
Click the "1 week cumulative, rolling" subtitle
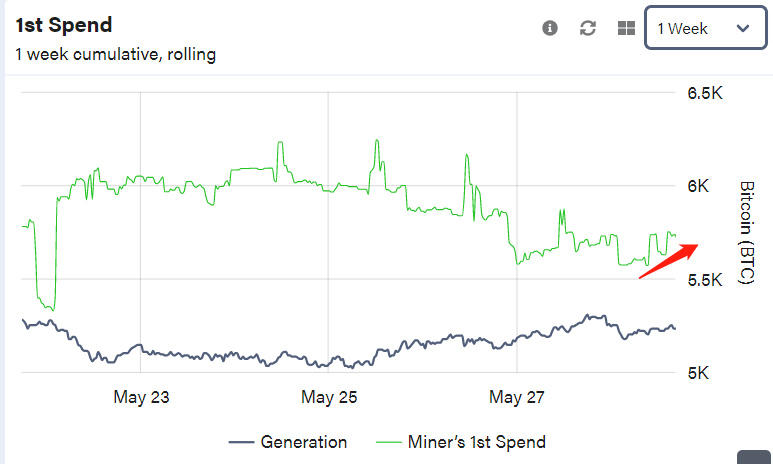(x=116, y=54)
